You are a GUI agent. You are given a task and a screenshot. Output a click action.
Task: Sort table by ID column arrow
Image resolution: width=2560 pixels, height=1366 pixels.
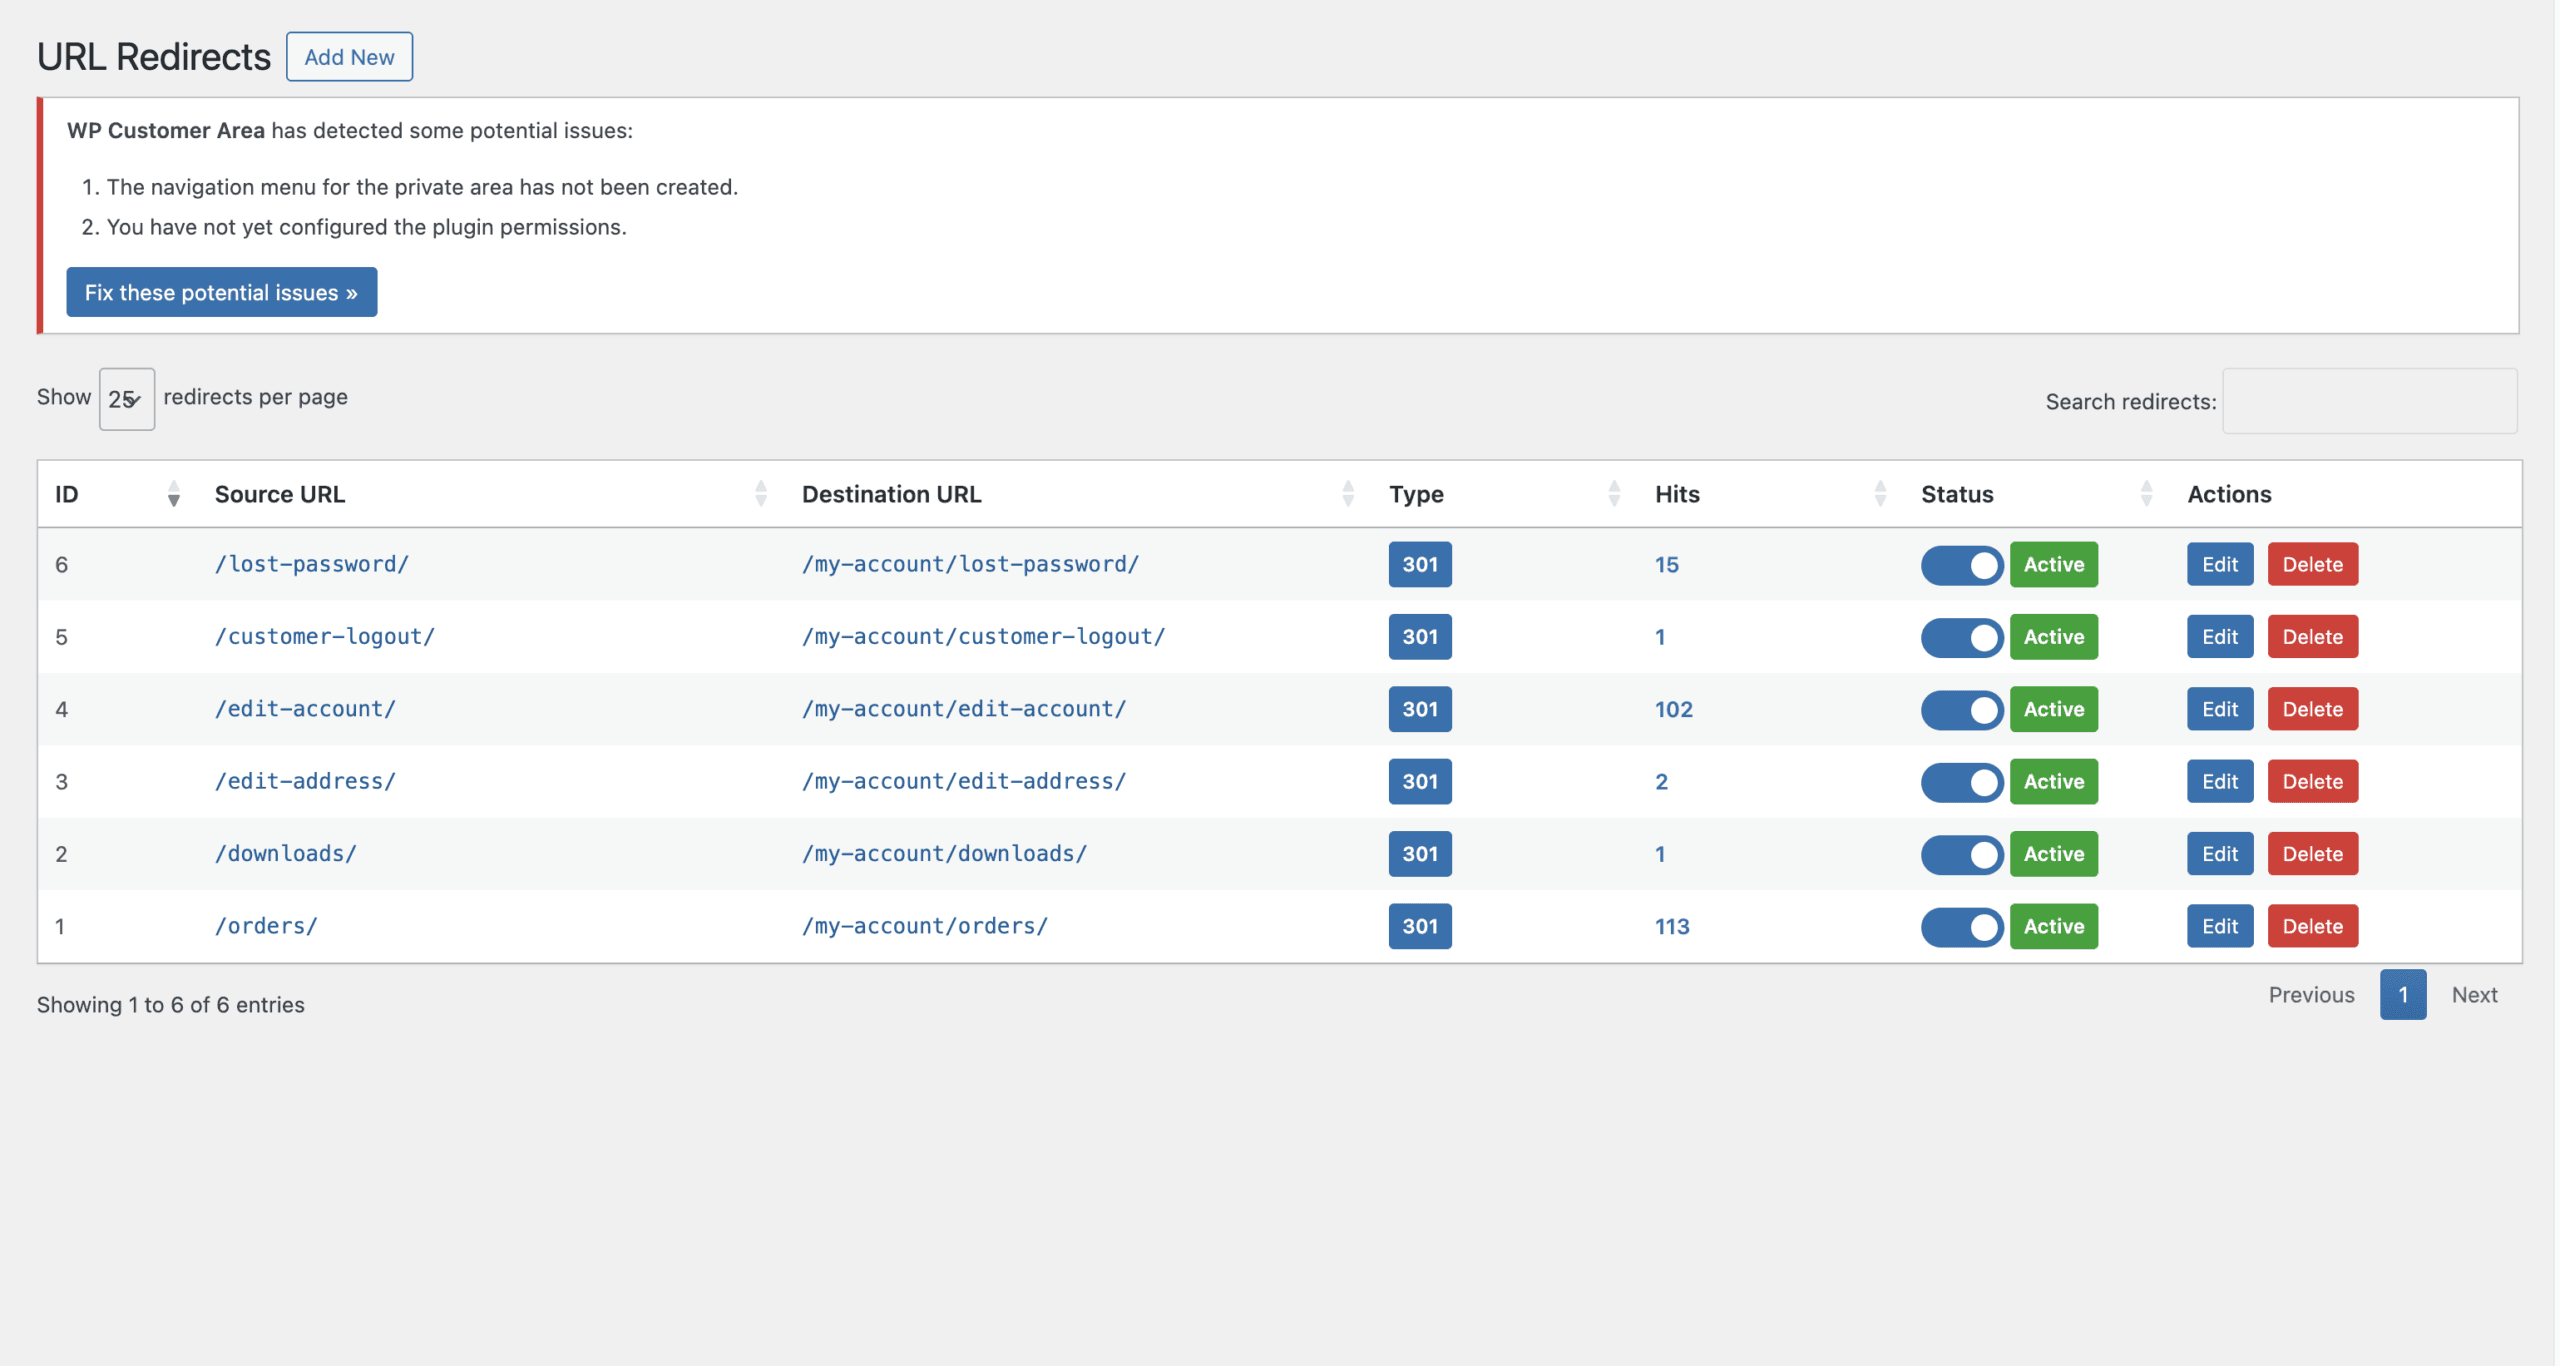pos(173,493)
